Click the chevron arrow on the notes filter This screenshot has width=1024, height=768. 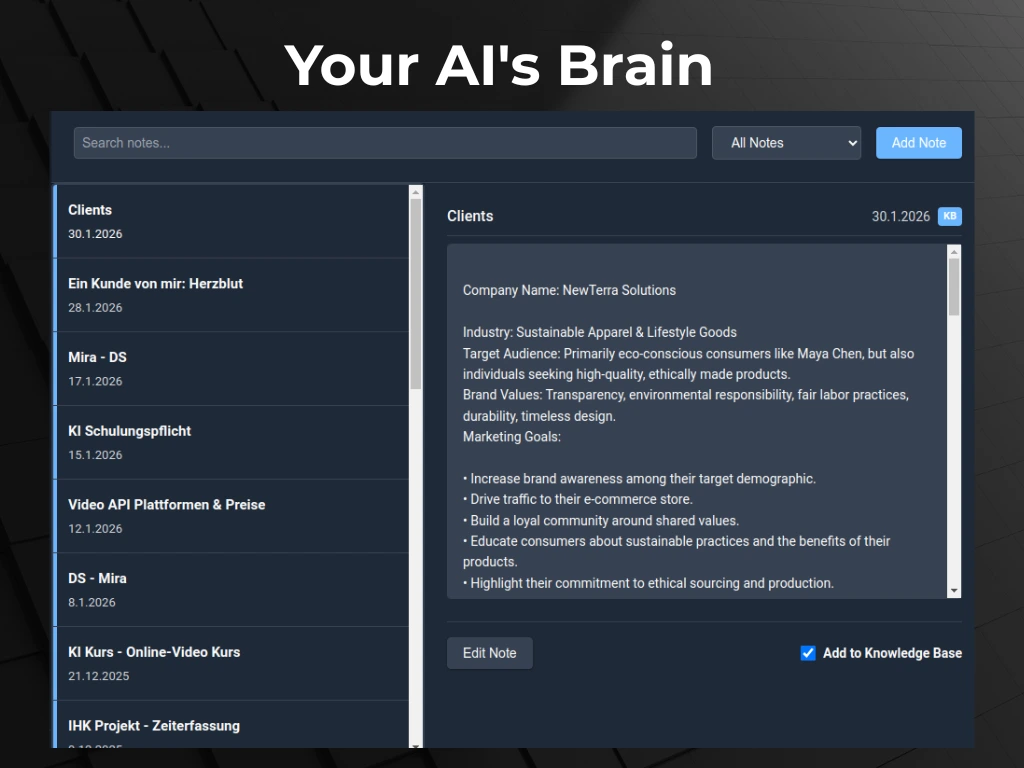tap(851, 143)
